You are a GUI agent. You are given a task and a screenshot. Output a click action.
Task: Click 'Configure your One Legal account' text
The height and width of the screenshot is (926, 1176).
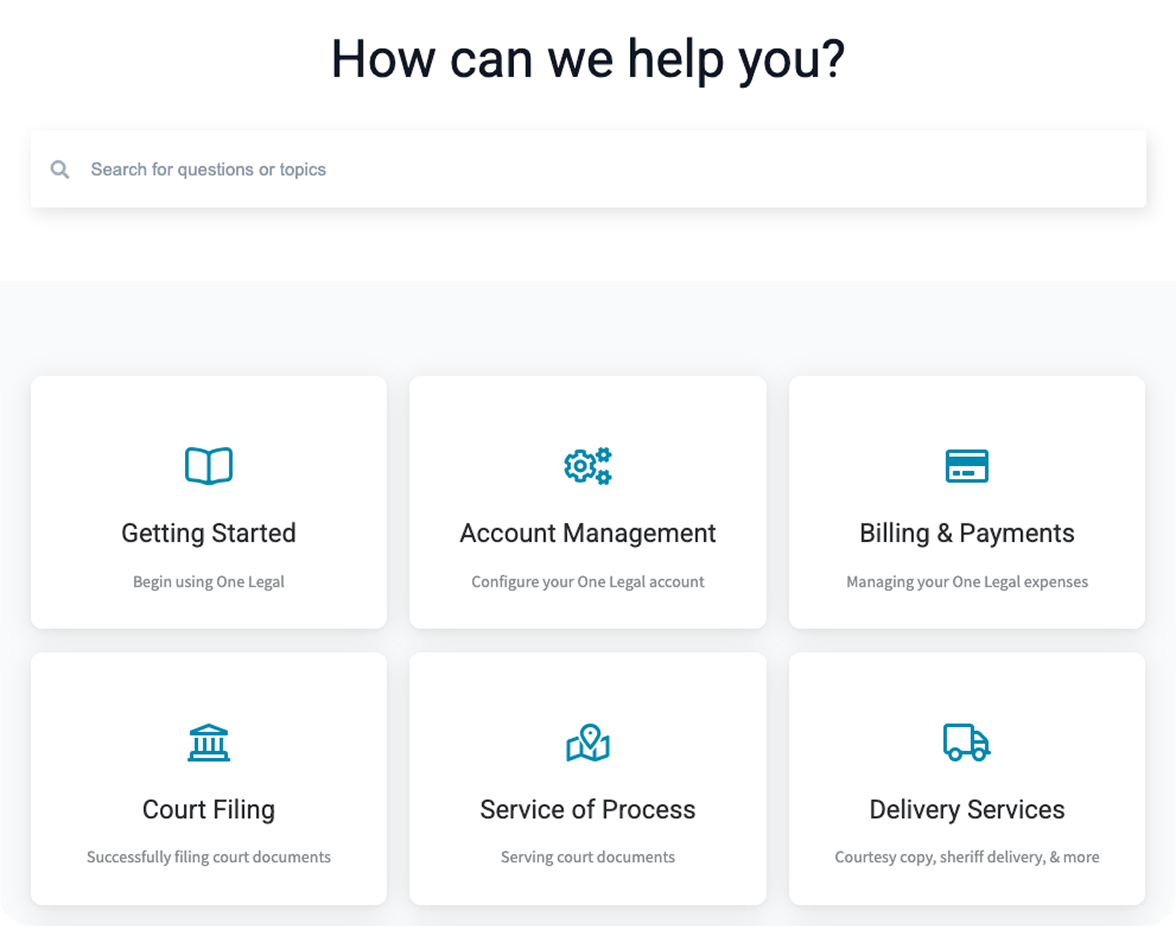coord(588,582)
